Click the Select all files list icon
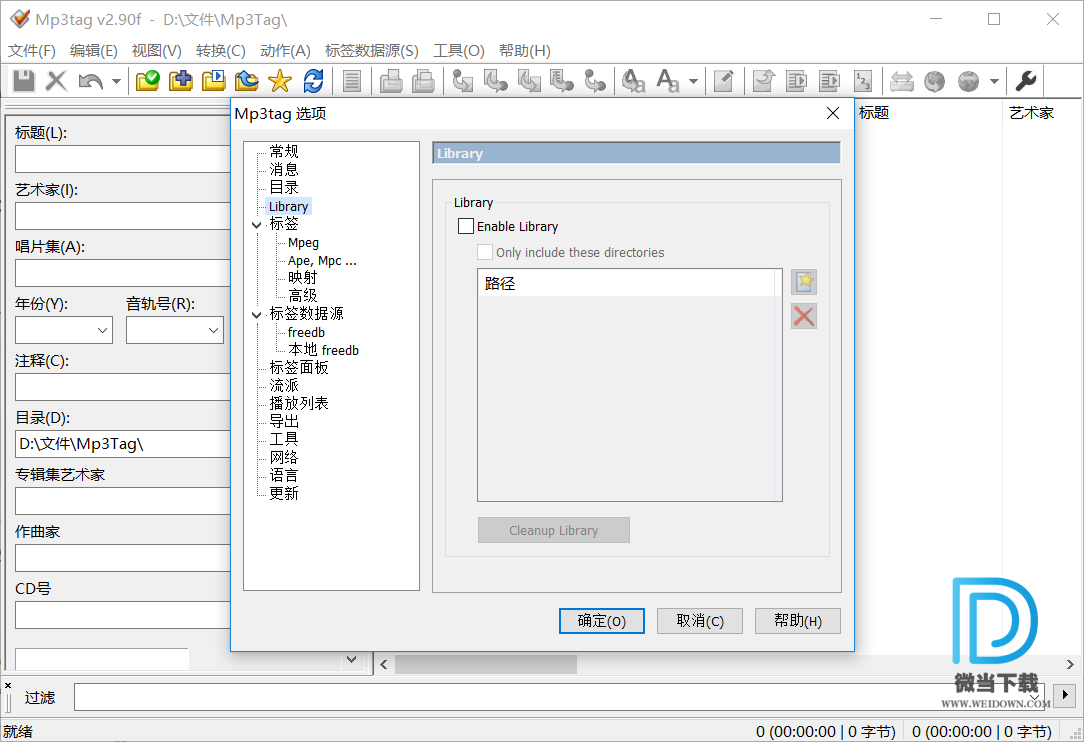 click(x=352, y=81)
